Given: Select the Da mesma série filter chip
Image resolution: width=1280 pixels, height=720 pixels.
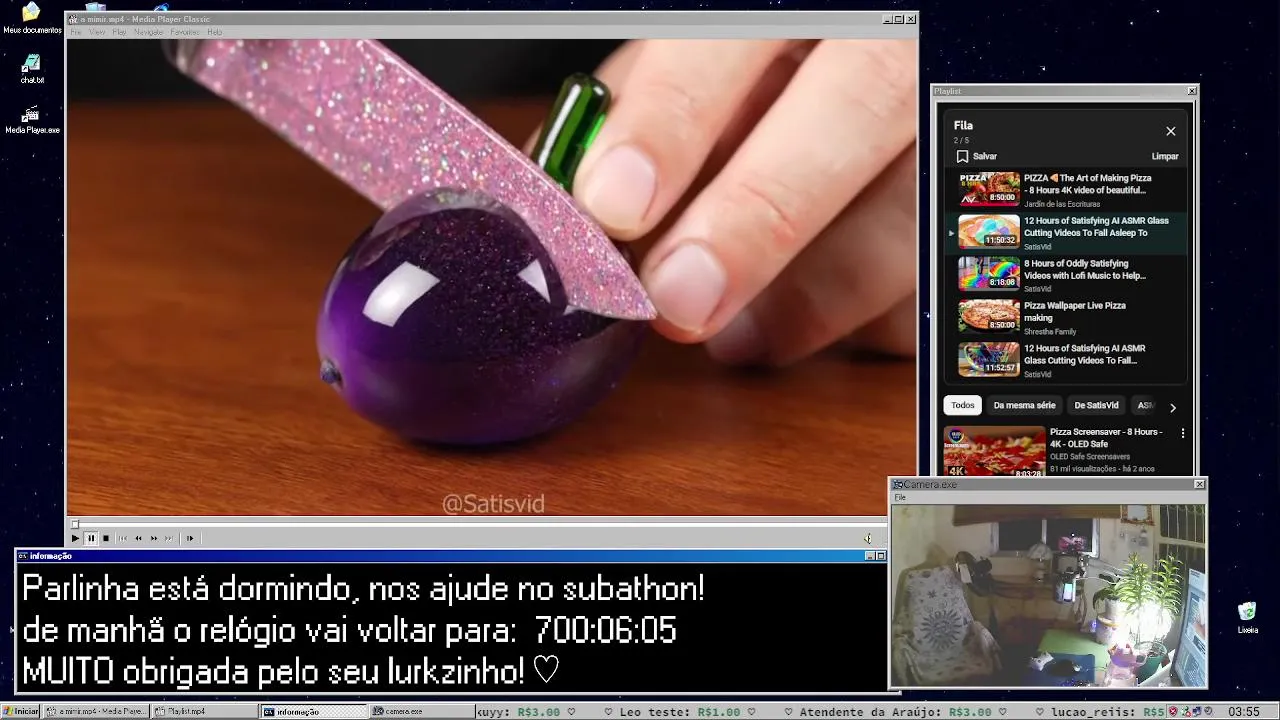Looking at the screenshot, I should [x=1024, y=405].
